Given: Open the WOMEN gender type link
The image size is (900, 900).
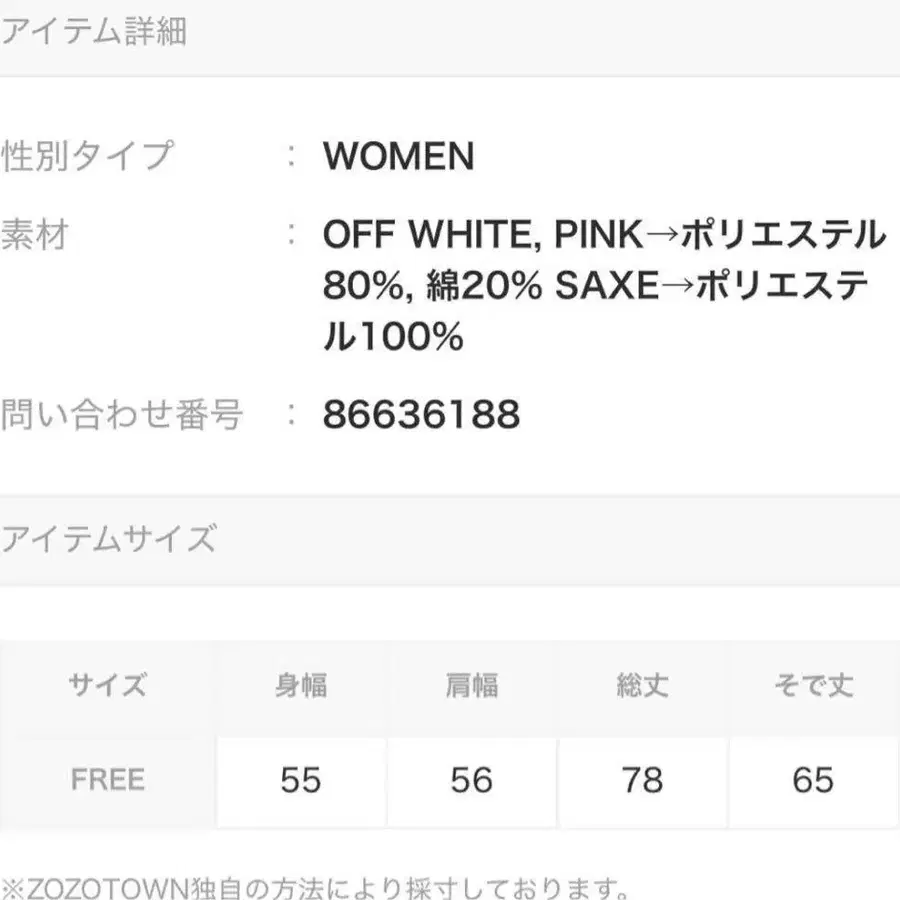Looking at the screenshot, I should tap(398, 156).
